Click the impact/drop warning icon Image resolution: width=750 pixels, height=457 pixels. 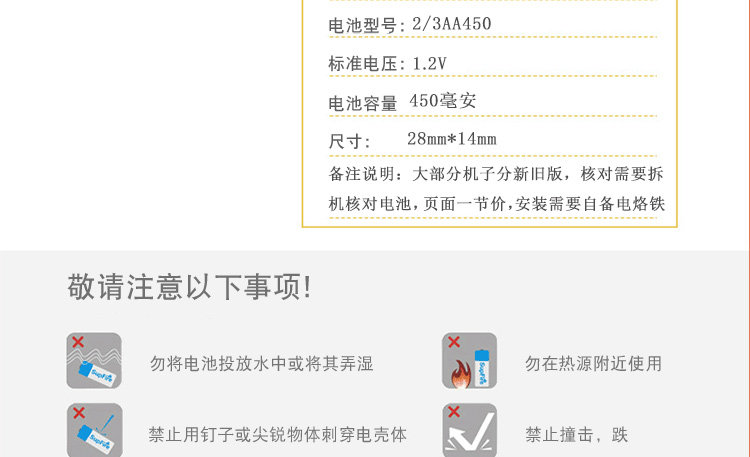(469, 430)
